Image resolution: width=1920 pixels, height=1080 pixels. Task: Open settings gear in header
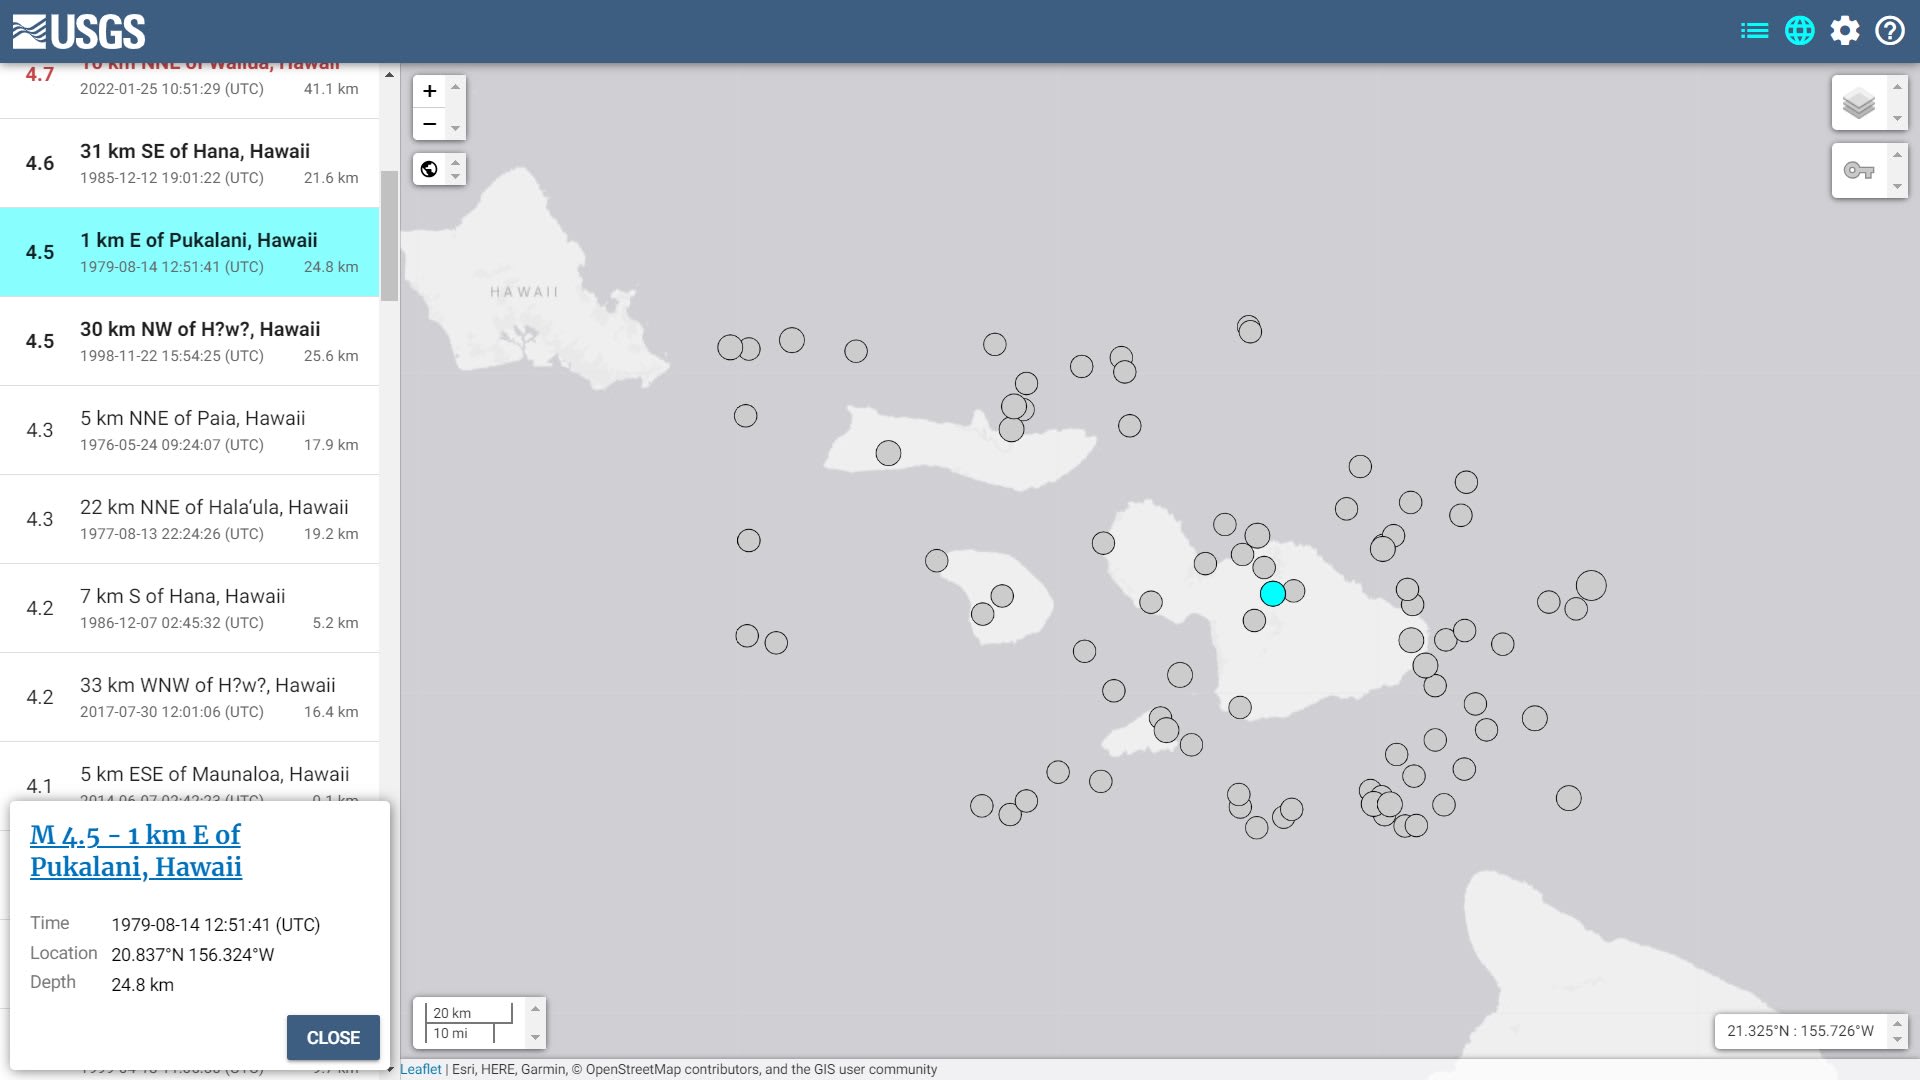(1845, 31)
